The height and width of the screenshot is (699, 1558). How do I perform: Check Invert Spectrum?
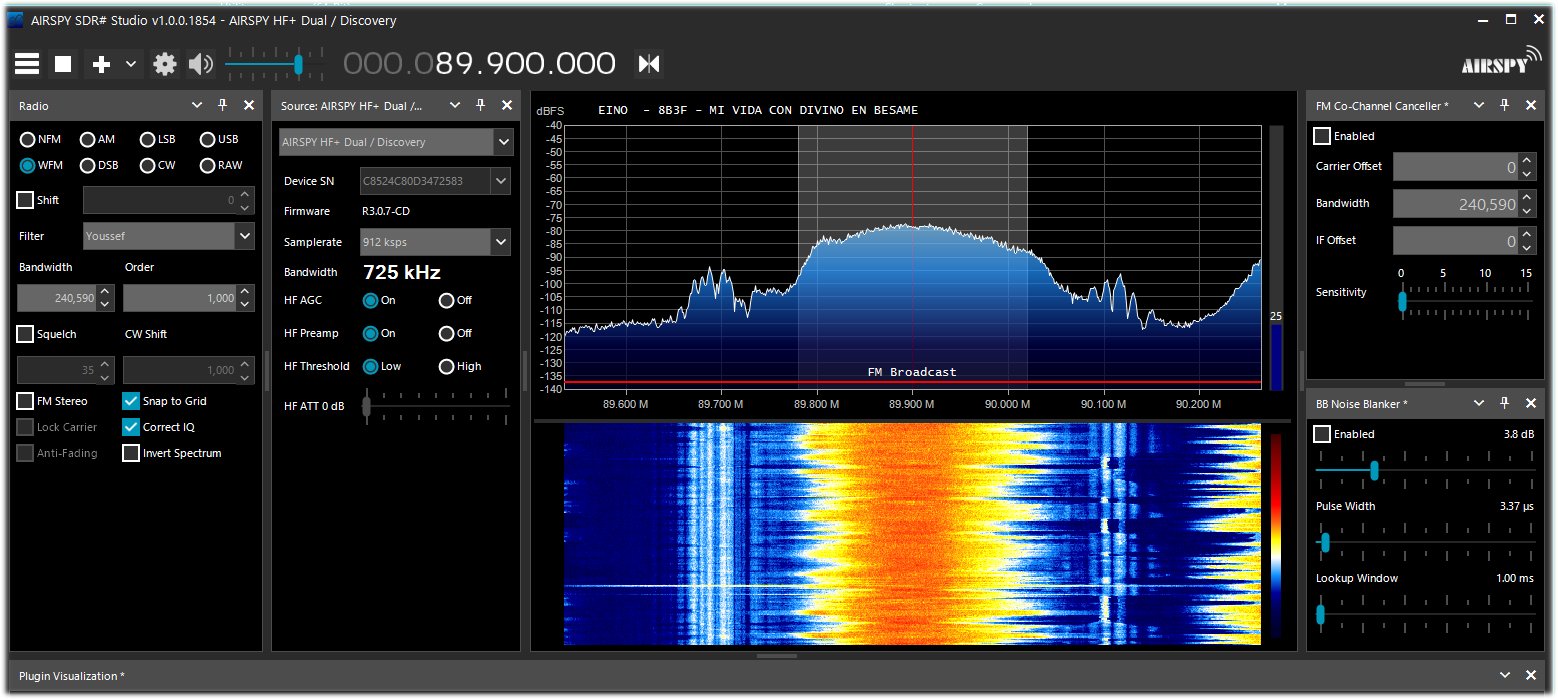pyautogui.click(x=131, y=453)
